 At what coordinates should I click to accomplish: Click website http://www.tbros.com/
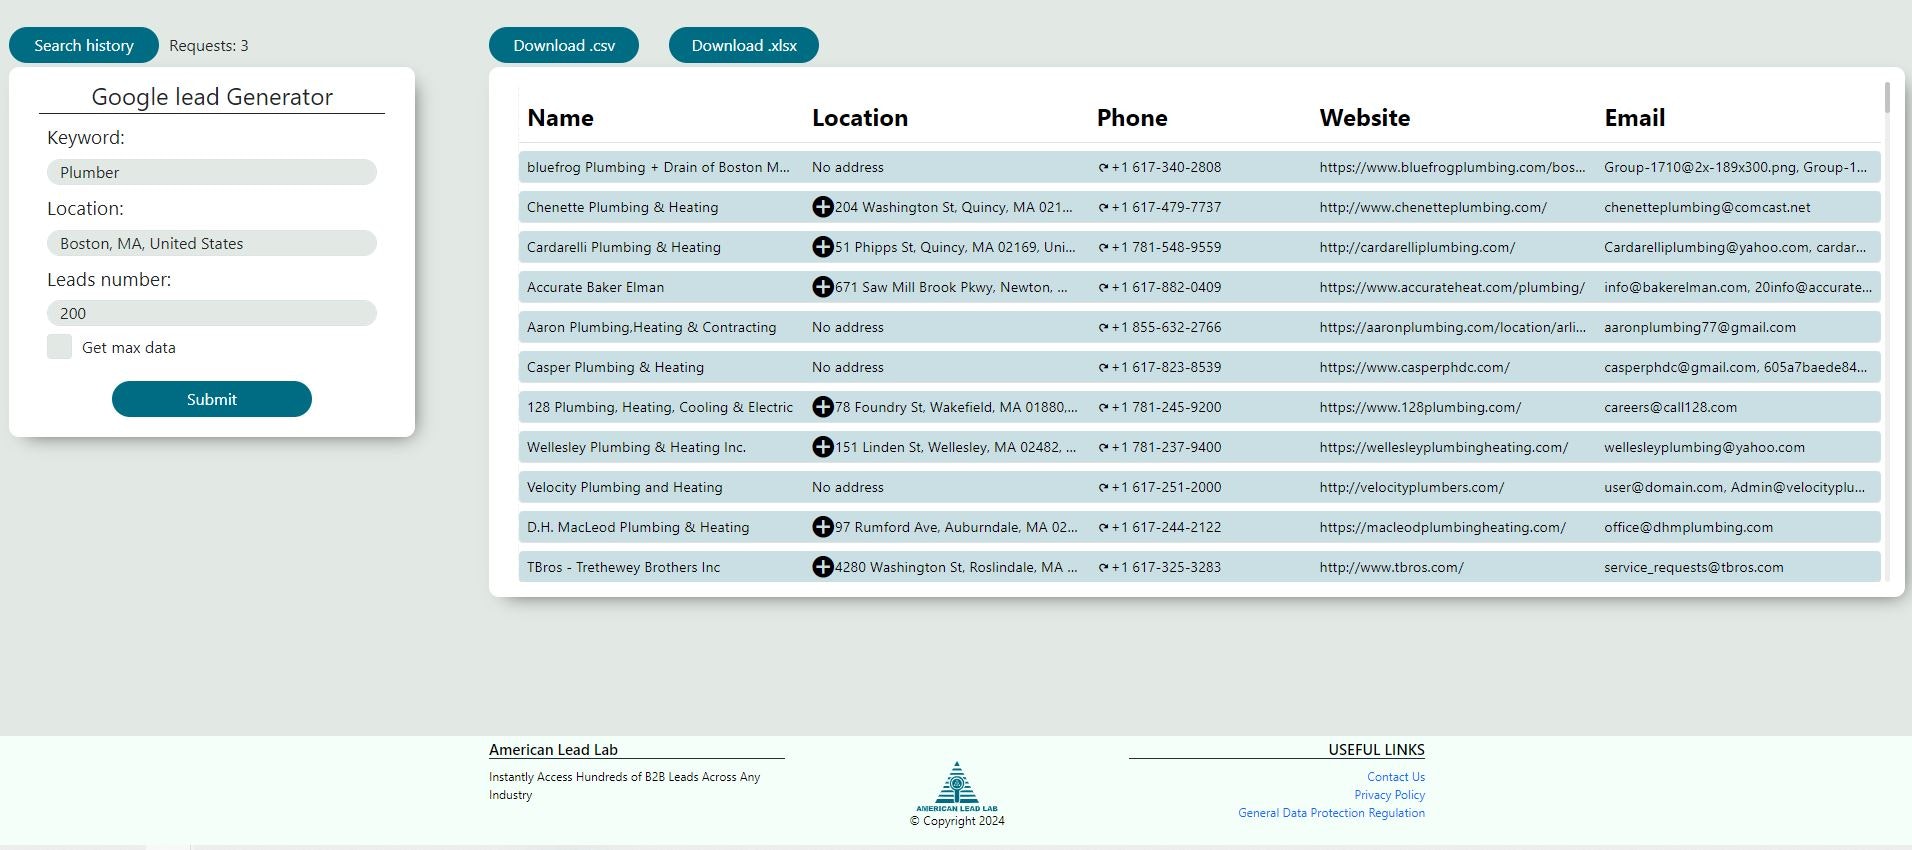[x=1391, y=567]
